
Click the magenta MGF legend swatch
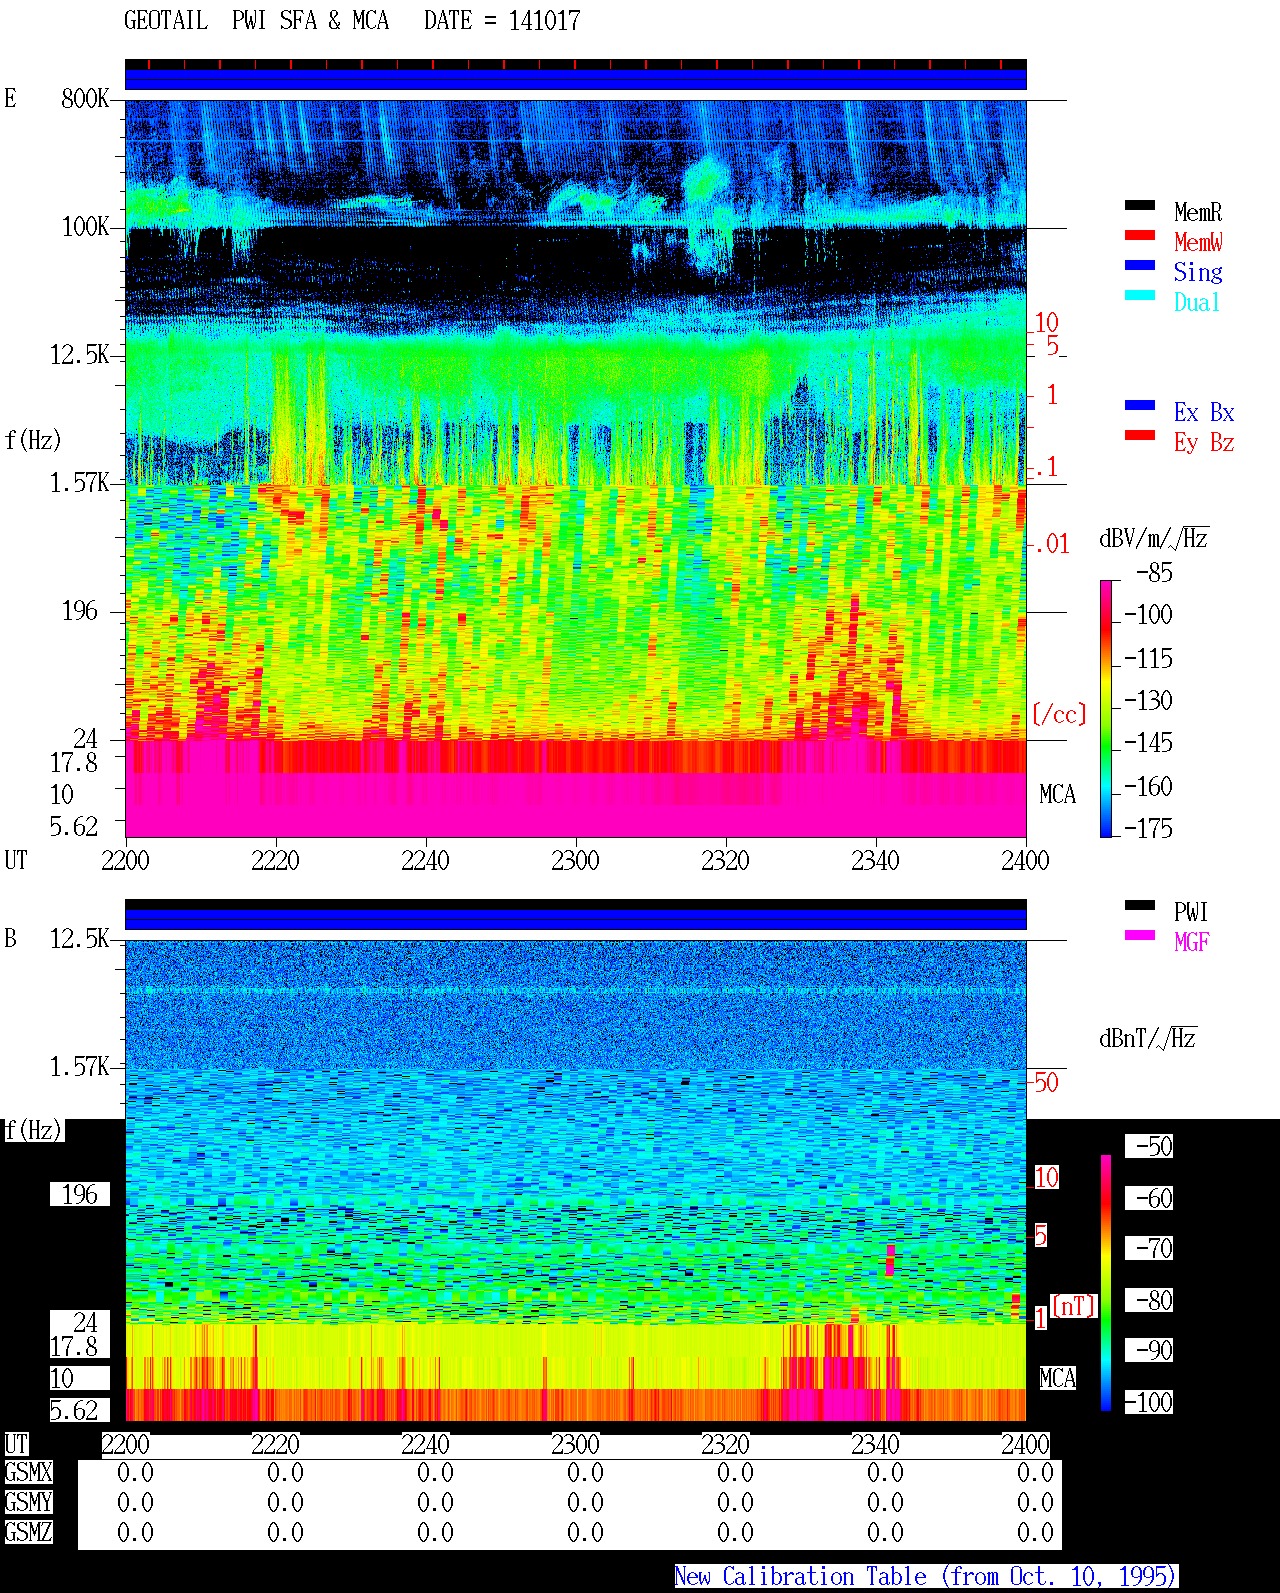coord(1140,935)
